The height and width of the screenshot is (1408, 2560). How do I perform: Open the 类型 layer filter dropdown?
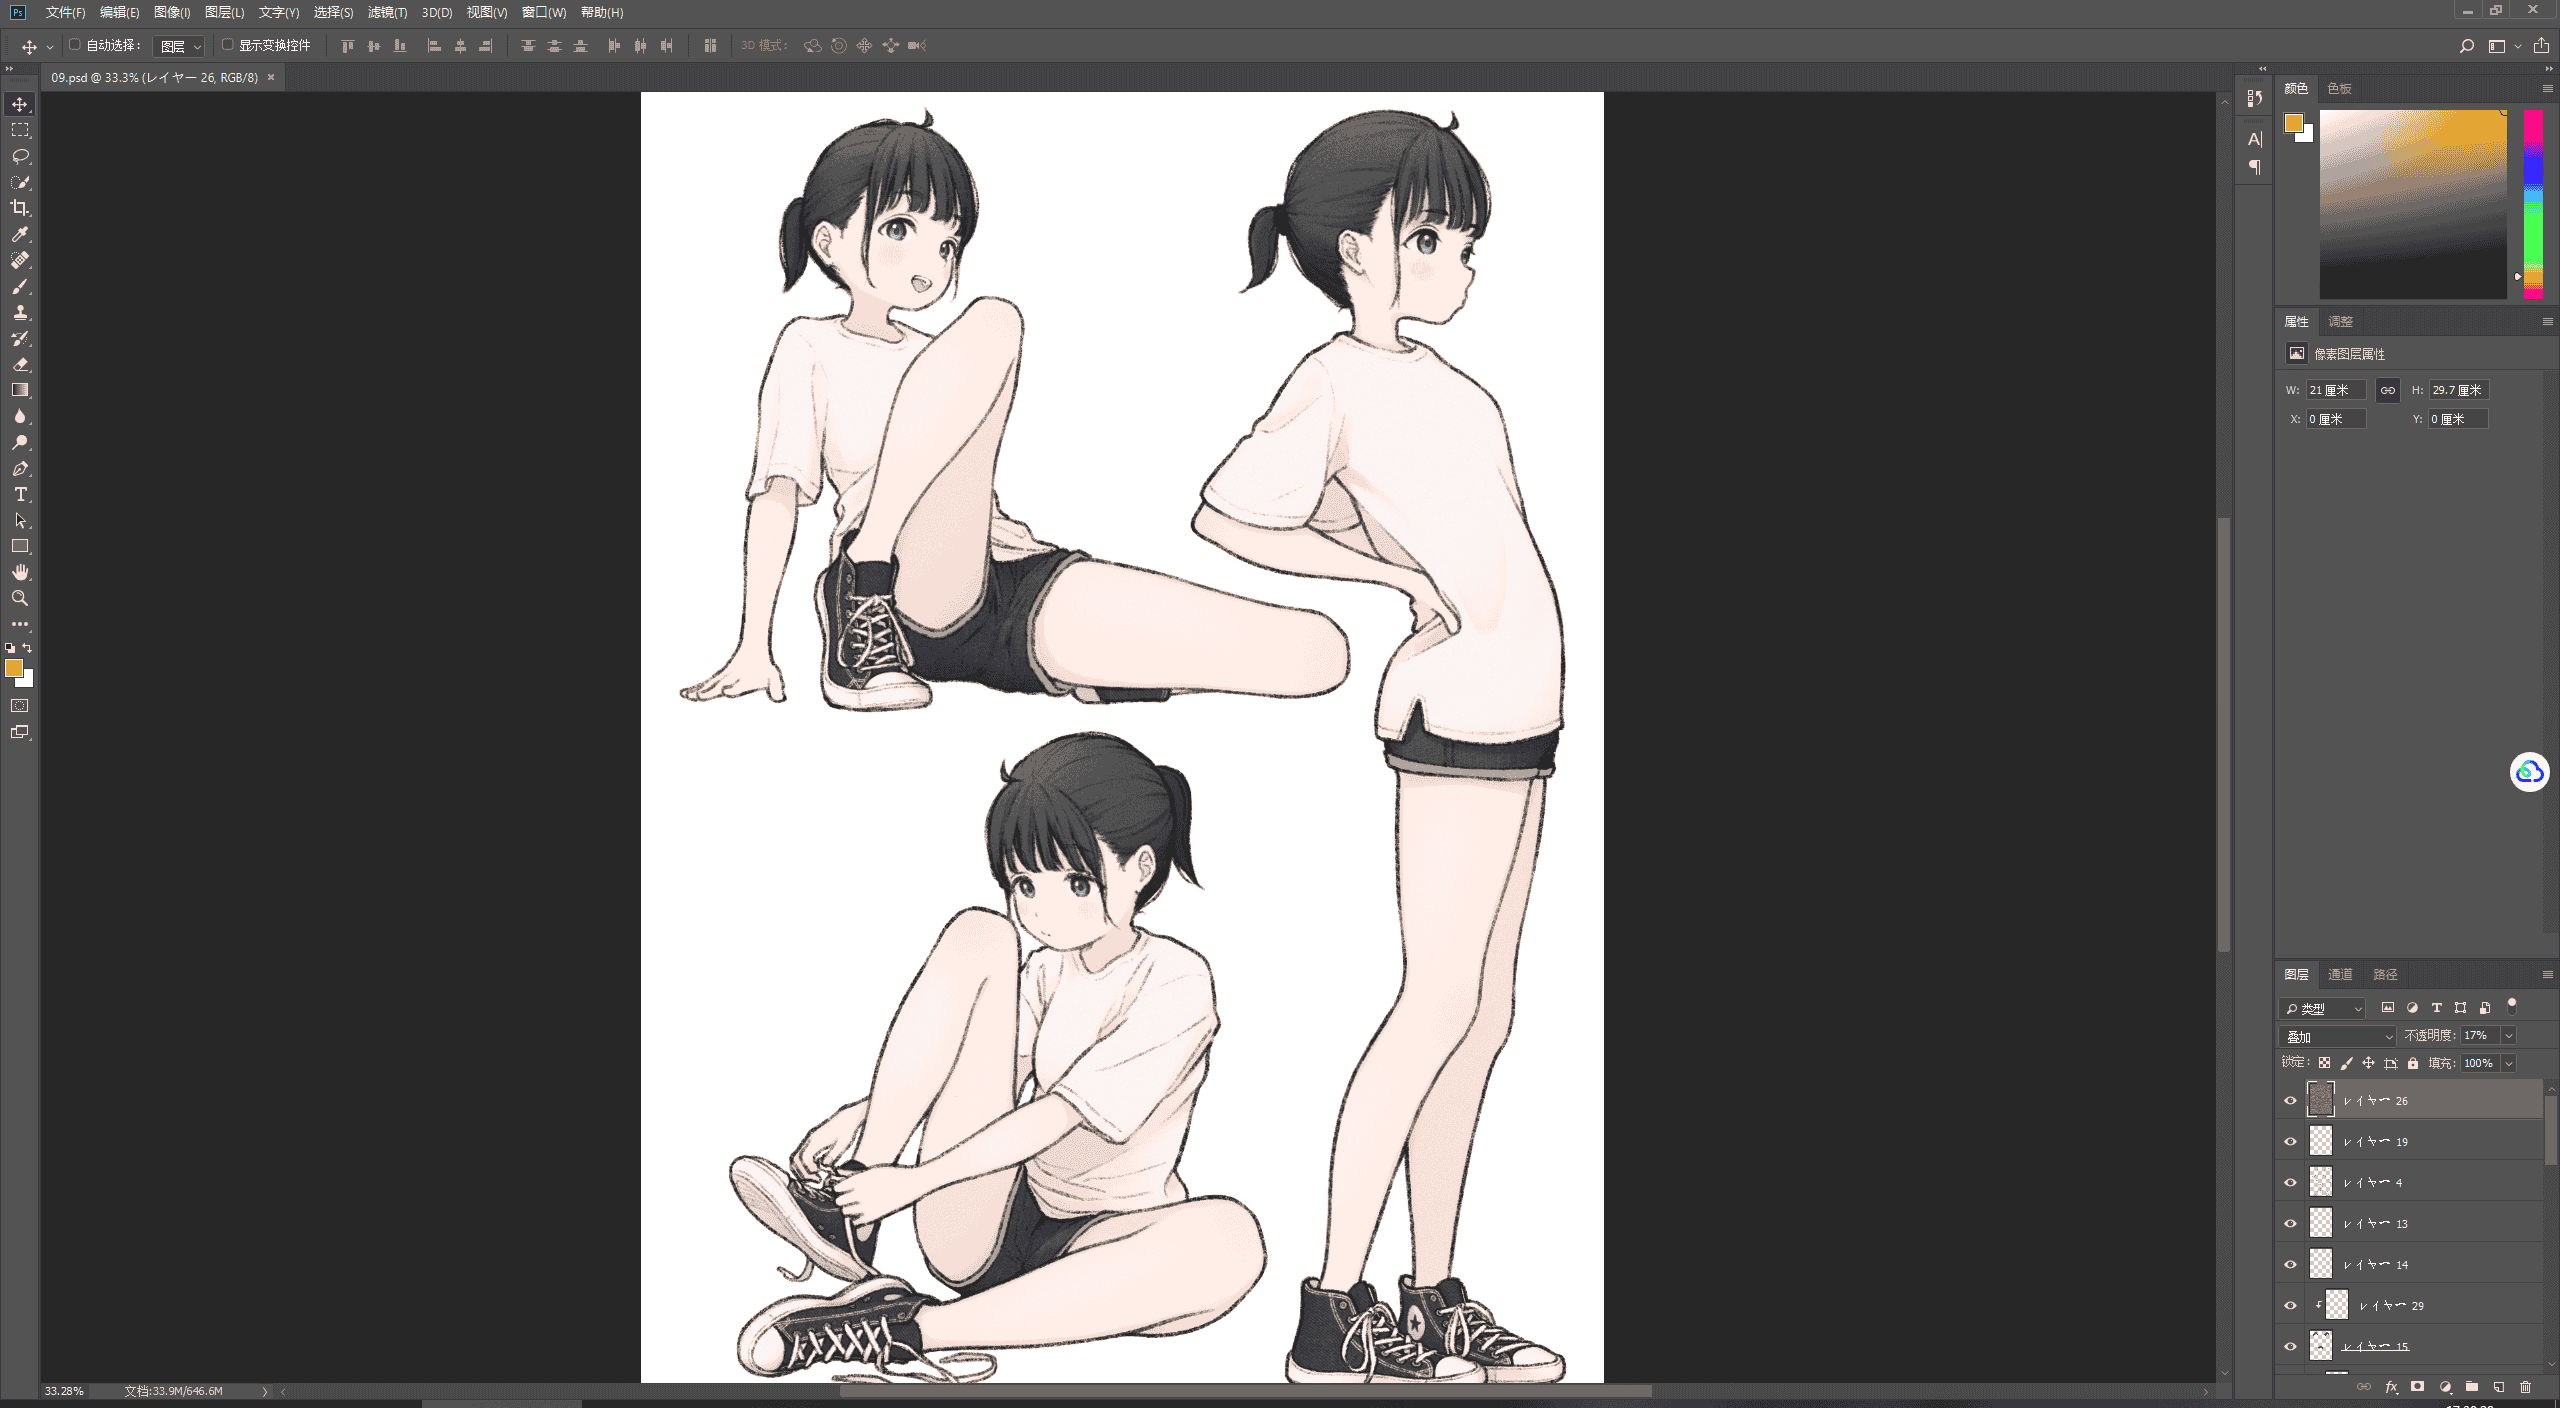coord(2322,1008)
